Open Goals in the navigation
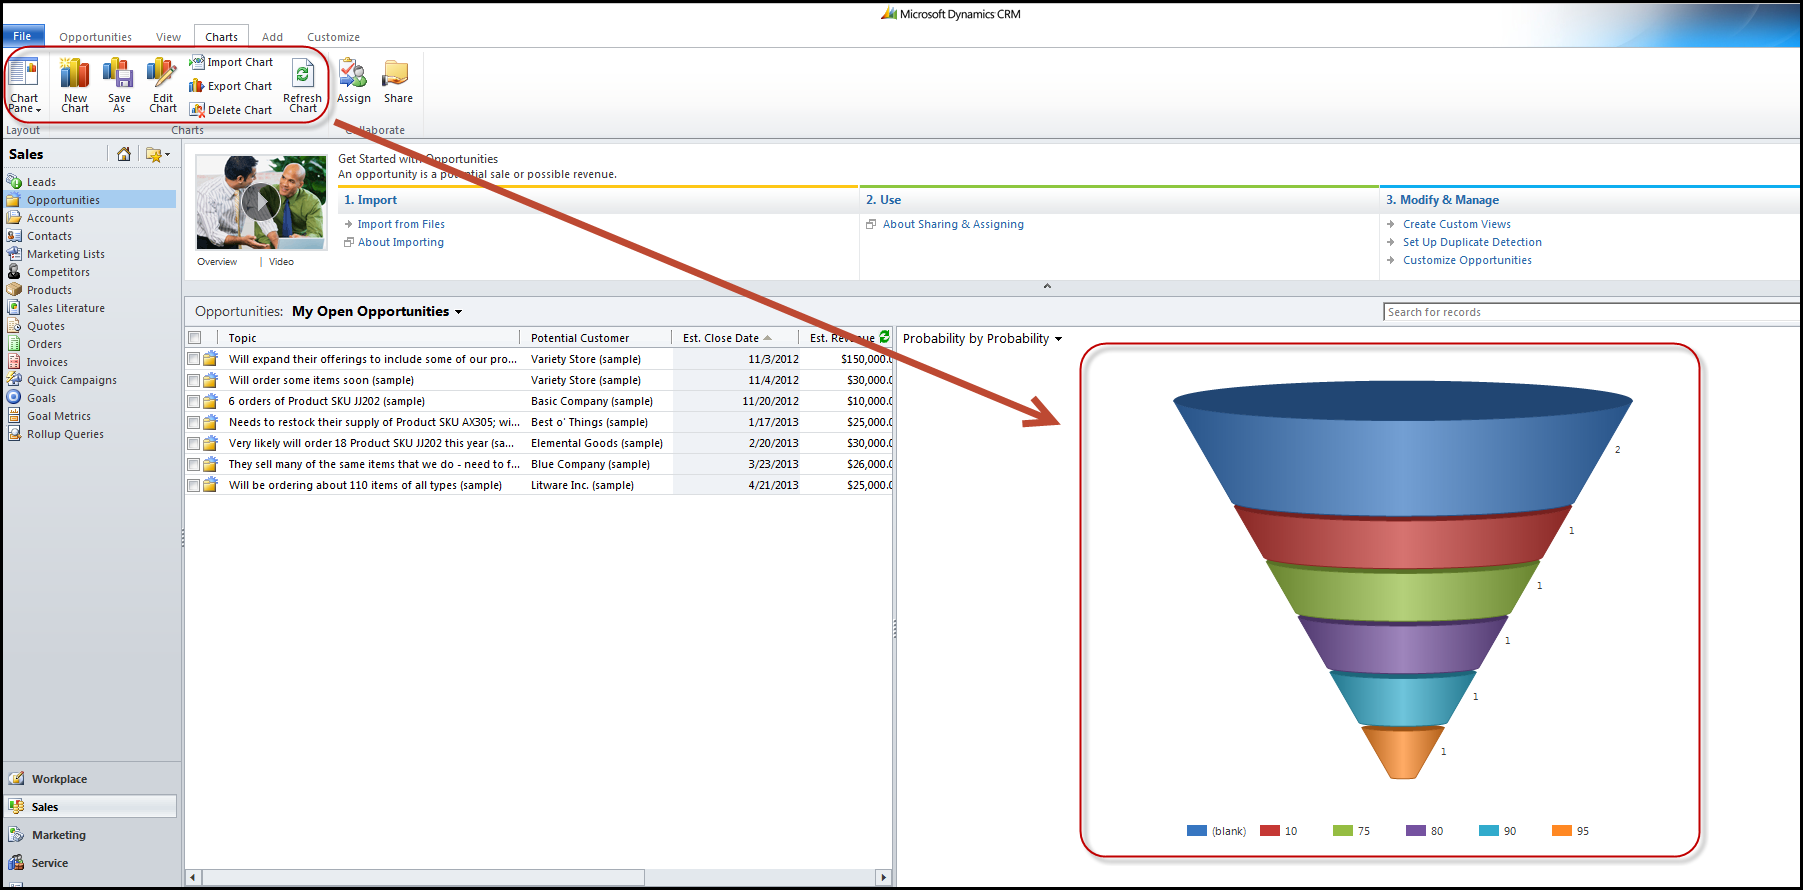The image size is (1803, 890). (x=41, y=398)
